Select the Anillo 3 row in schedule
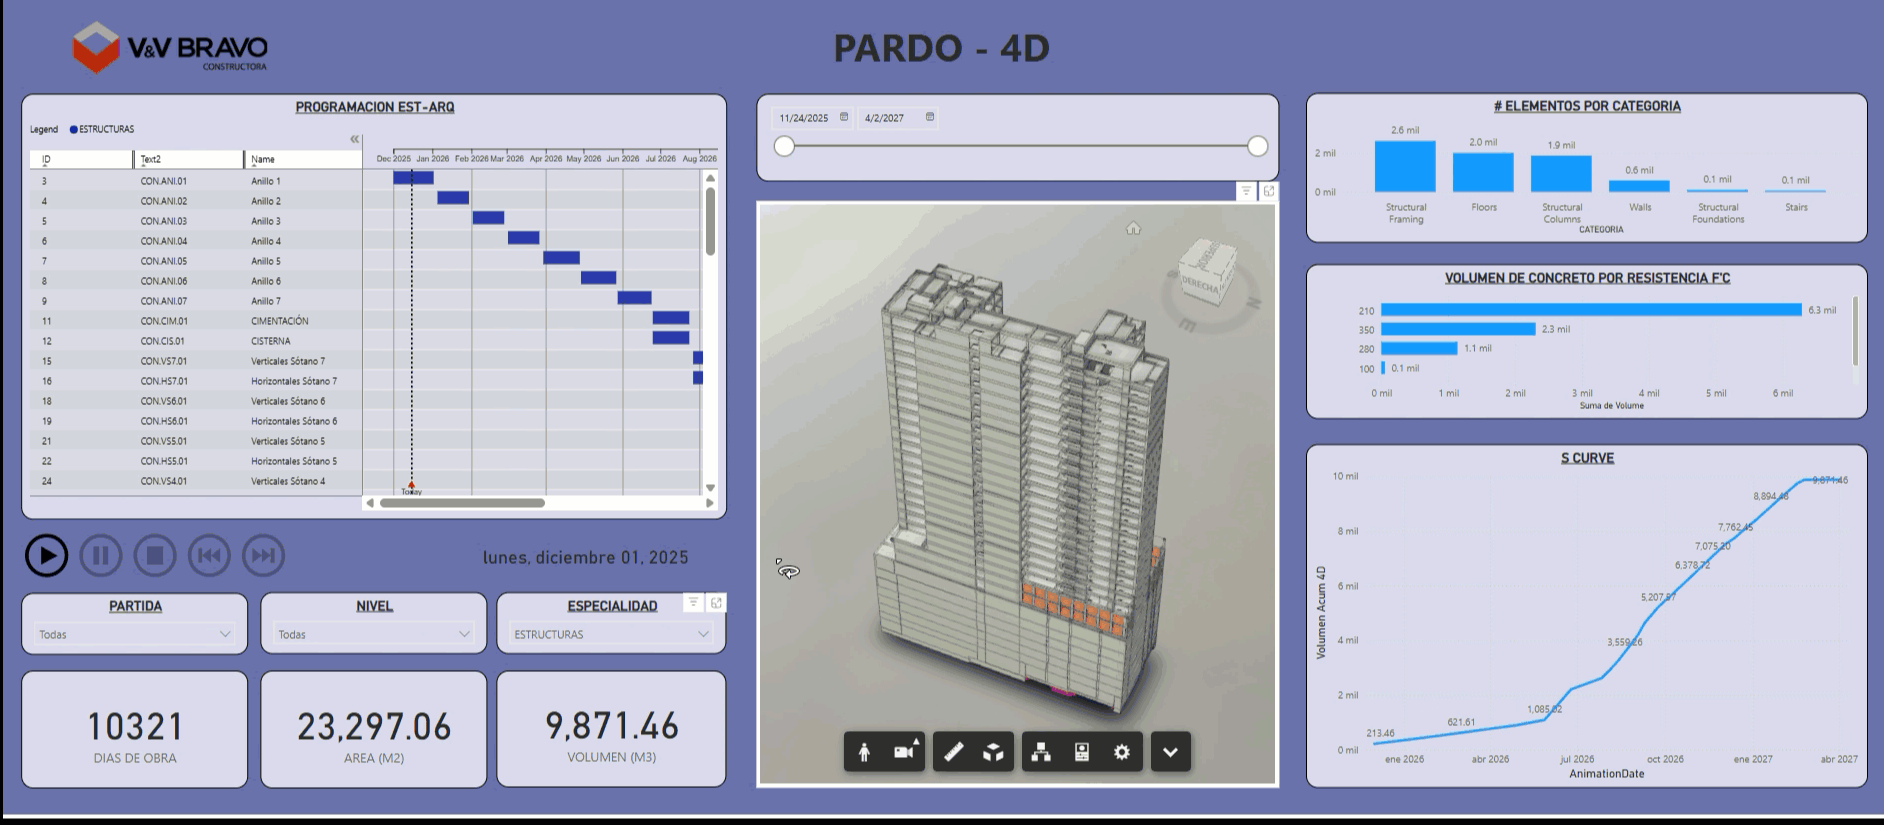This screenshot has height=825, width=1884. [266, 221]
